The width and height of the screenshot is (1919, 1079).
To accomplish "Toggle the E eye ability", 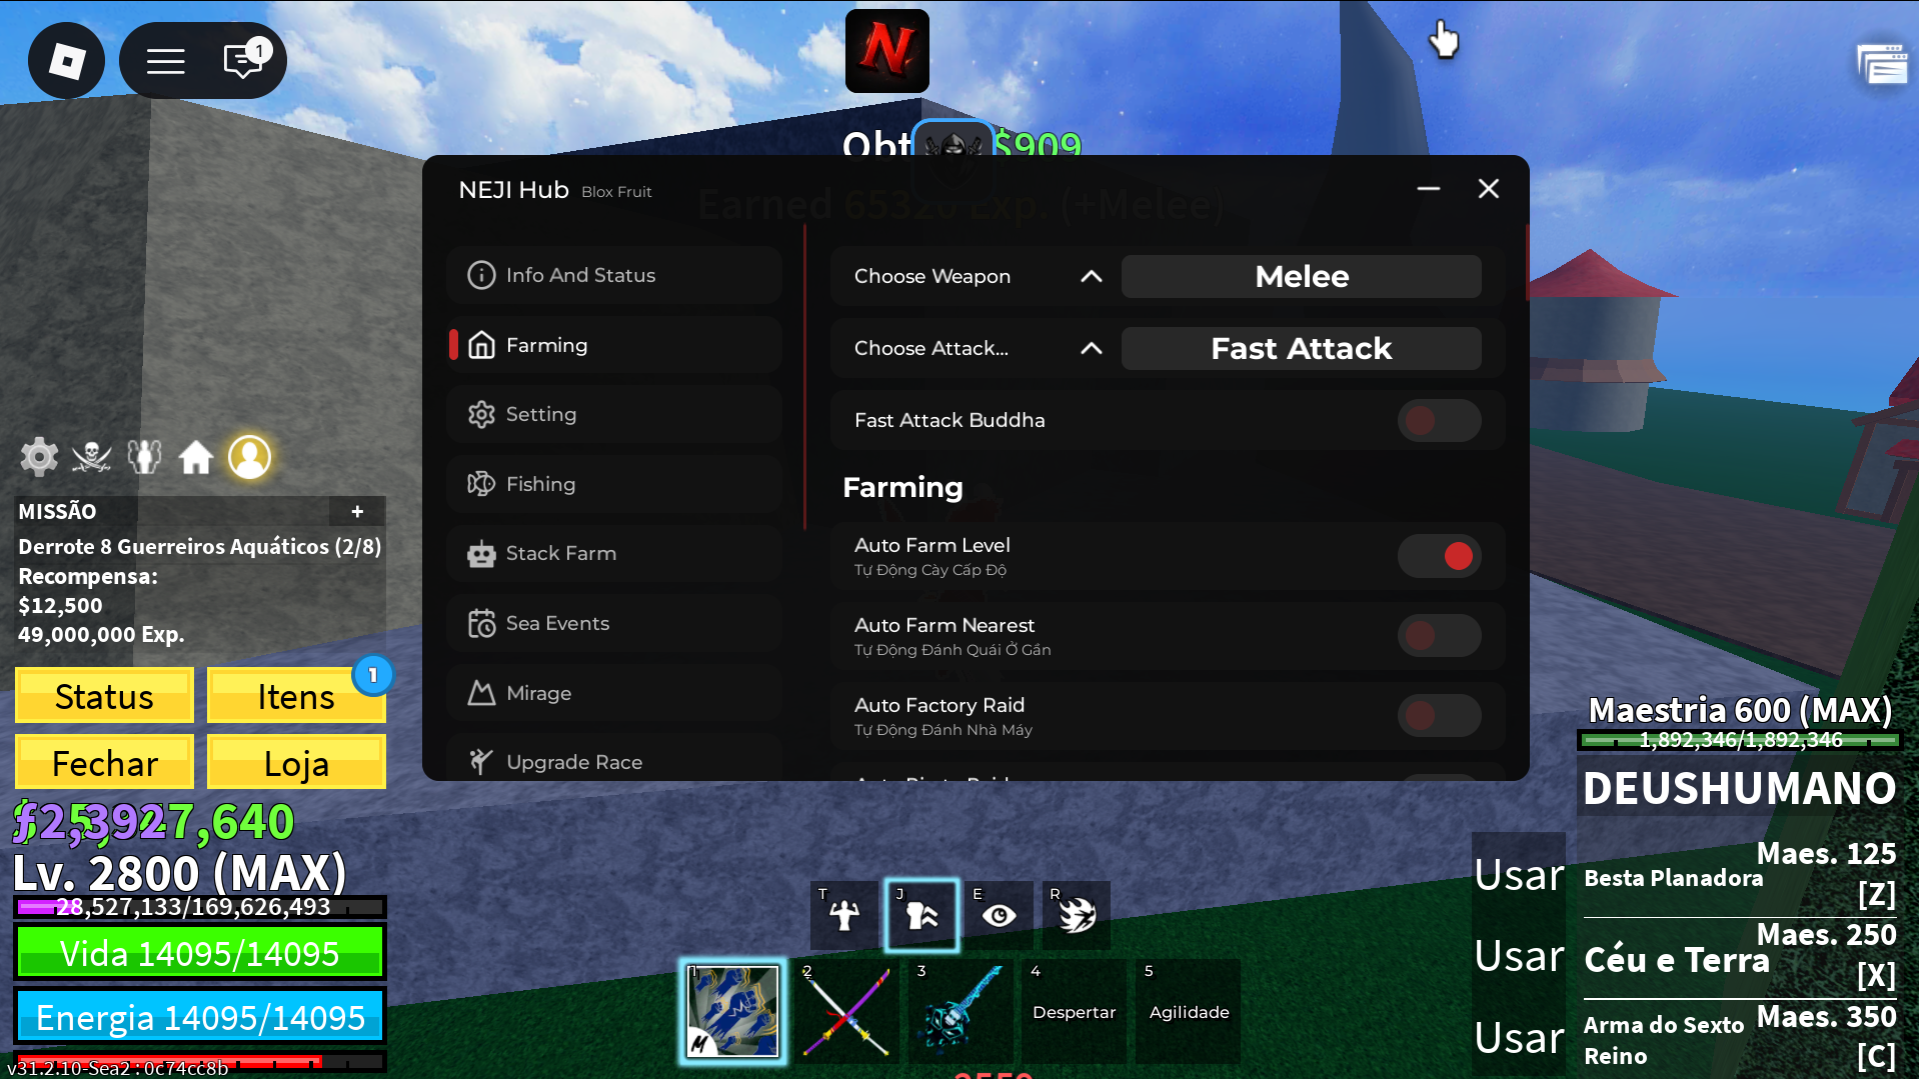I will pos(999,914).
